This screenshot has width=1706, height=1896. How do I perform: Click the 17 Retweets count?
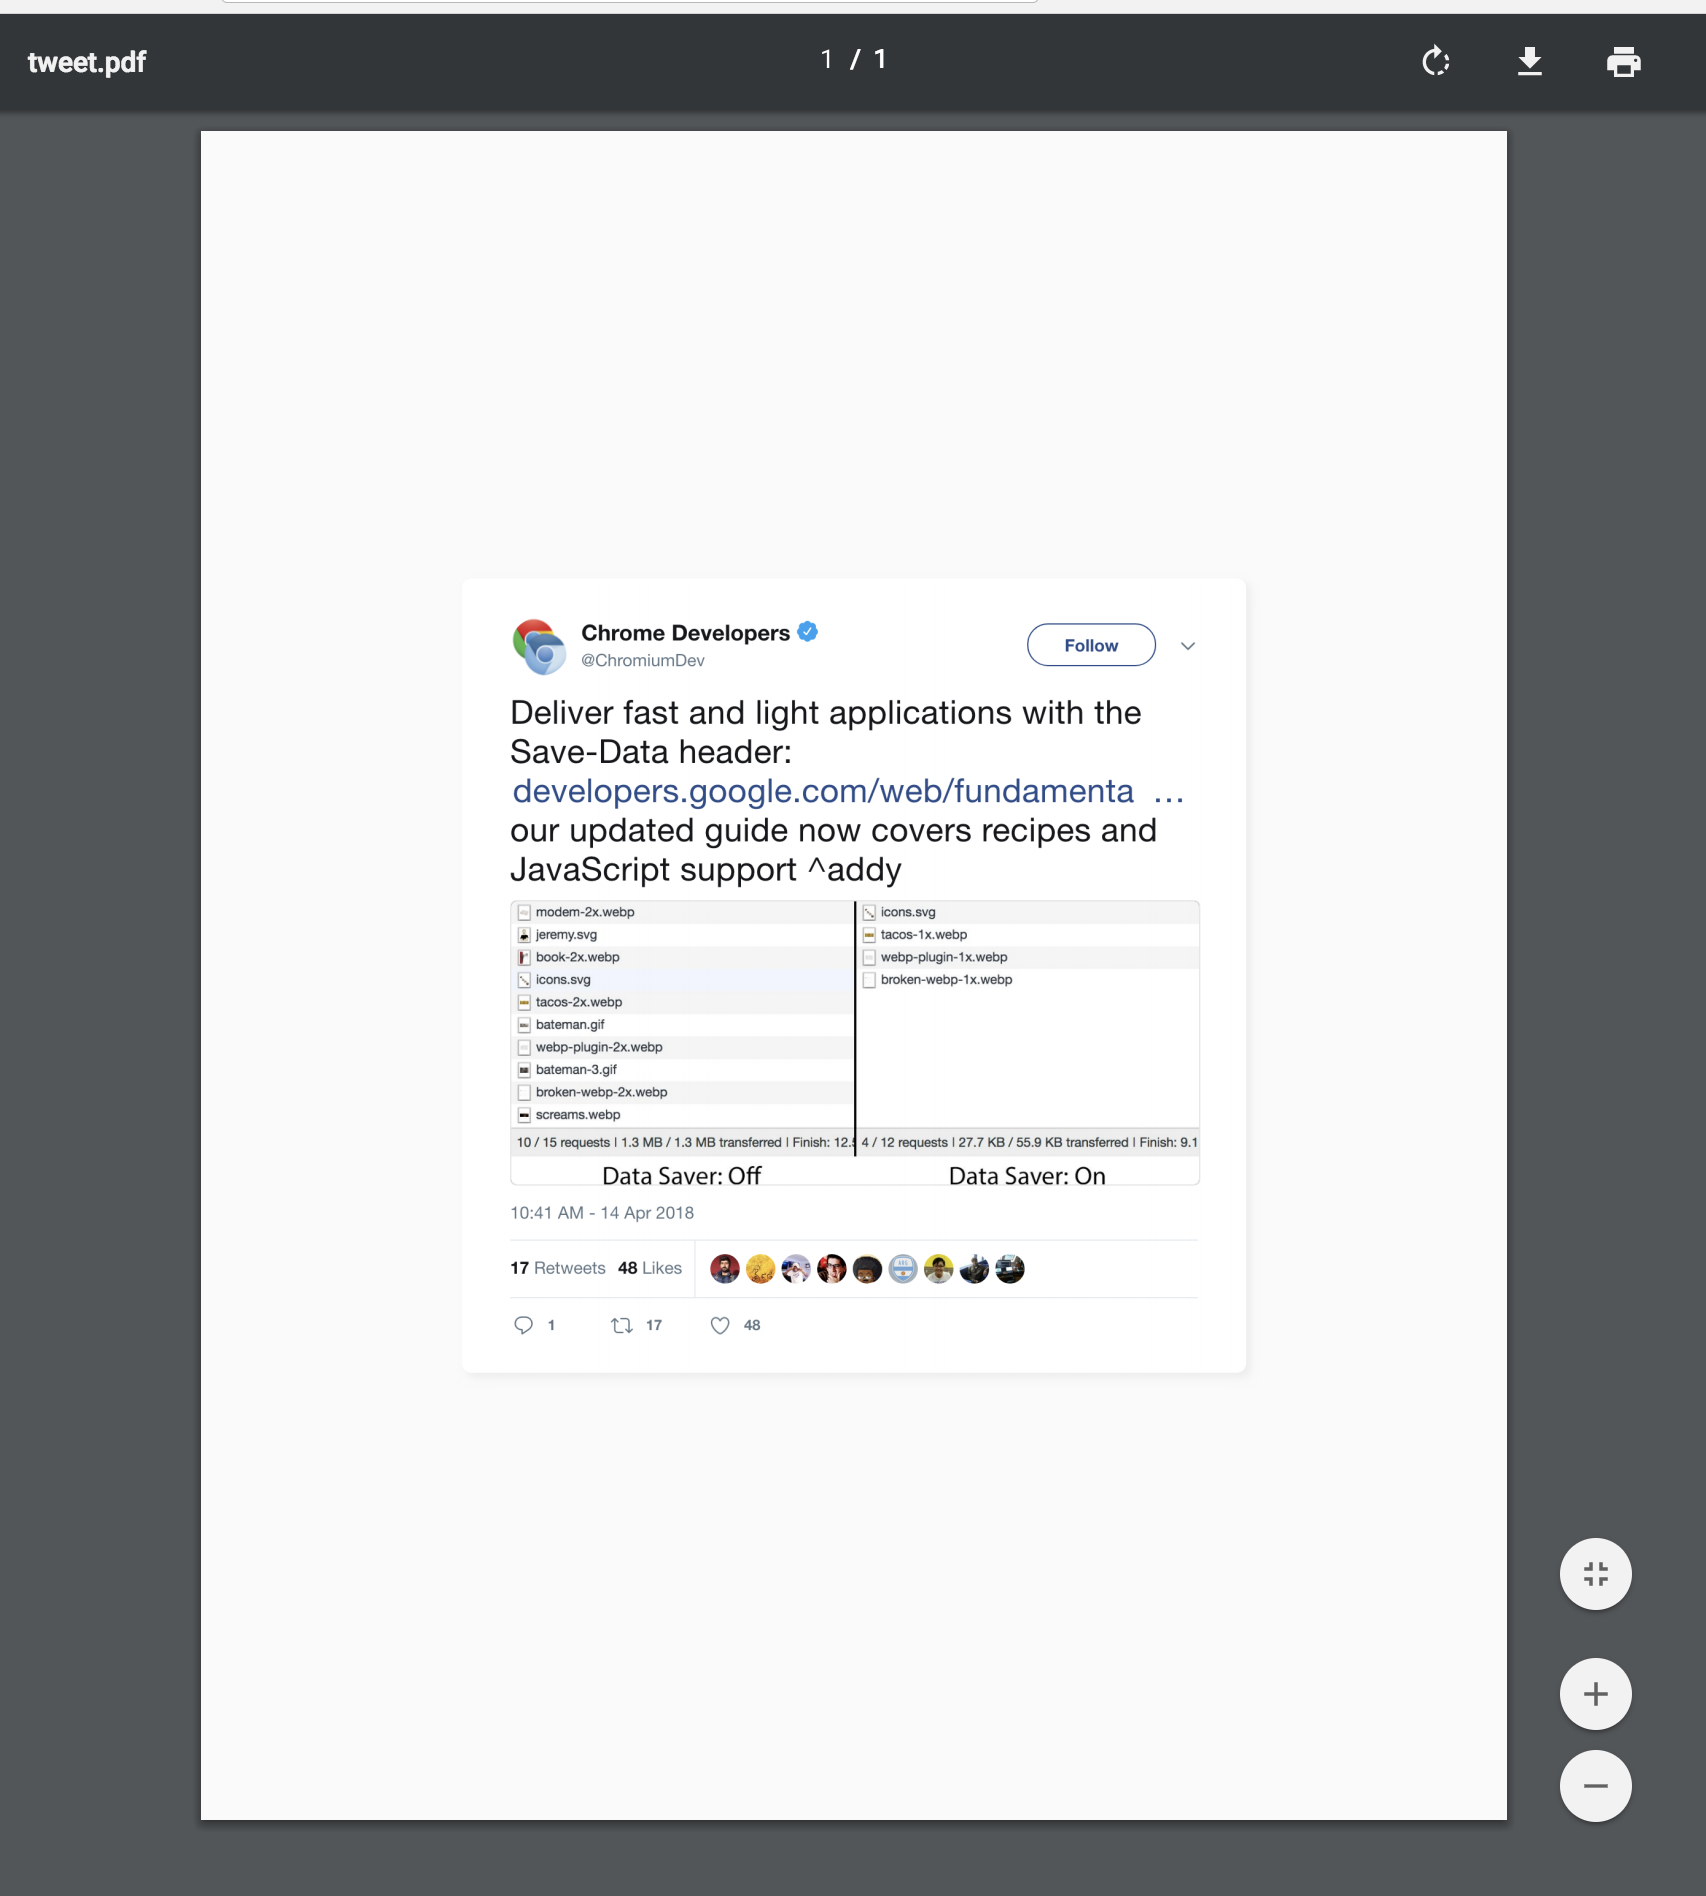(x=557, y=1268)
